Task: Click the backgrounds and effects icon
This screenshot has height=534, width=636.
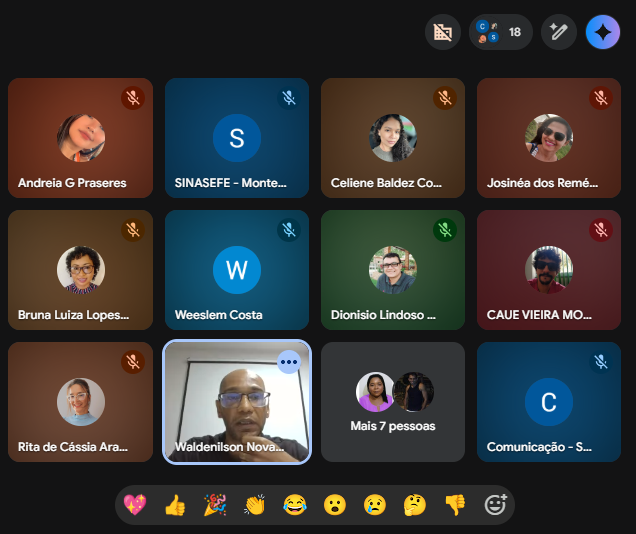Action: (x=443, y=32)
